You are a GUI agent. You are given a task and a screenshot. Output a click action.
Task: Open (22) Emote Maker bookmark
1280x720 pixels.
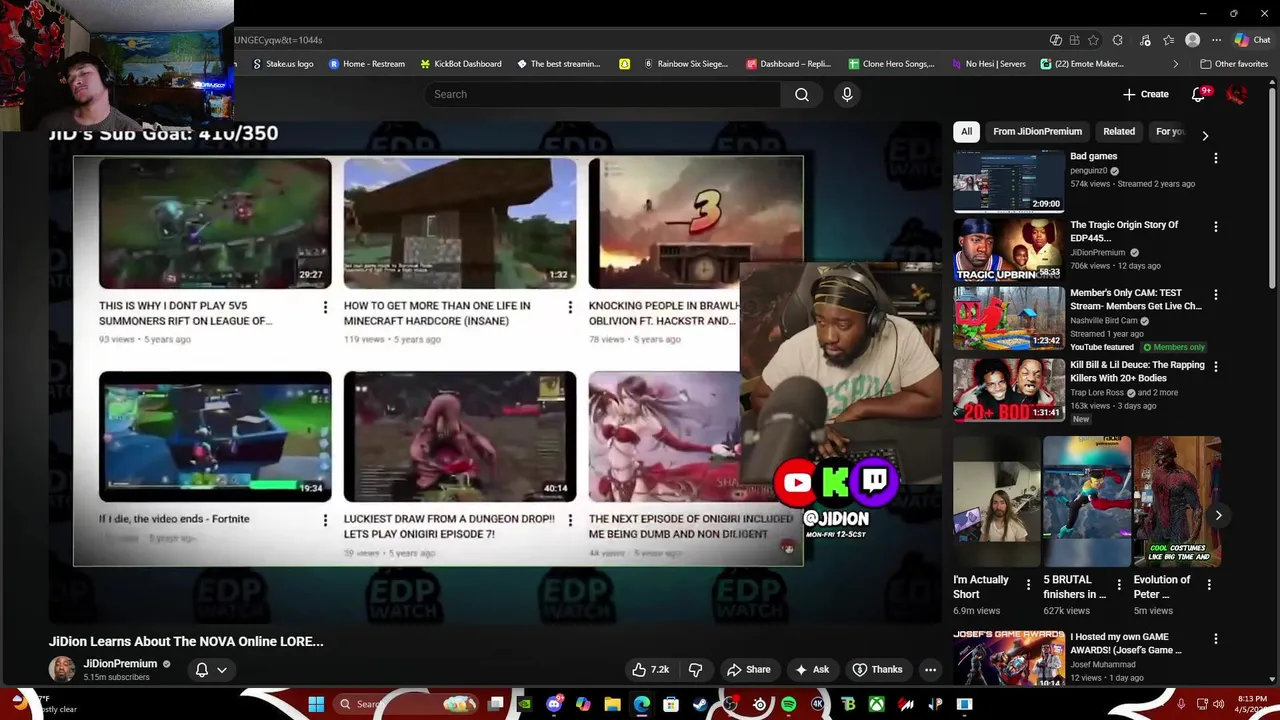coord(1083,64)
